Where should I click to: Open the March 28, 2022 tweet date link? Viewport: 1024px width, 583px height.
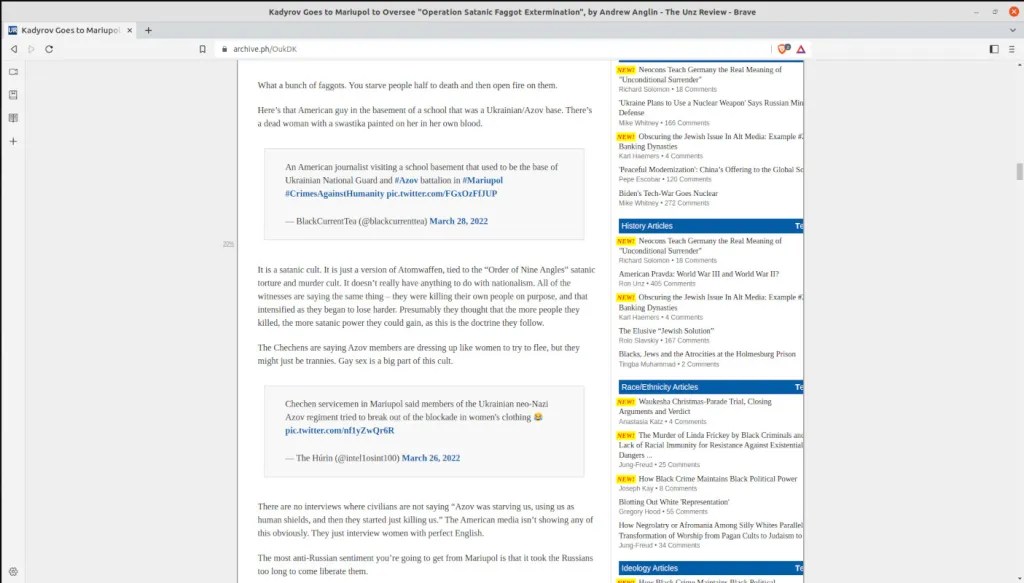point(458,221)
